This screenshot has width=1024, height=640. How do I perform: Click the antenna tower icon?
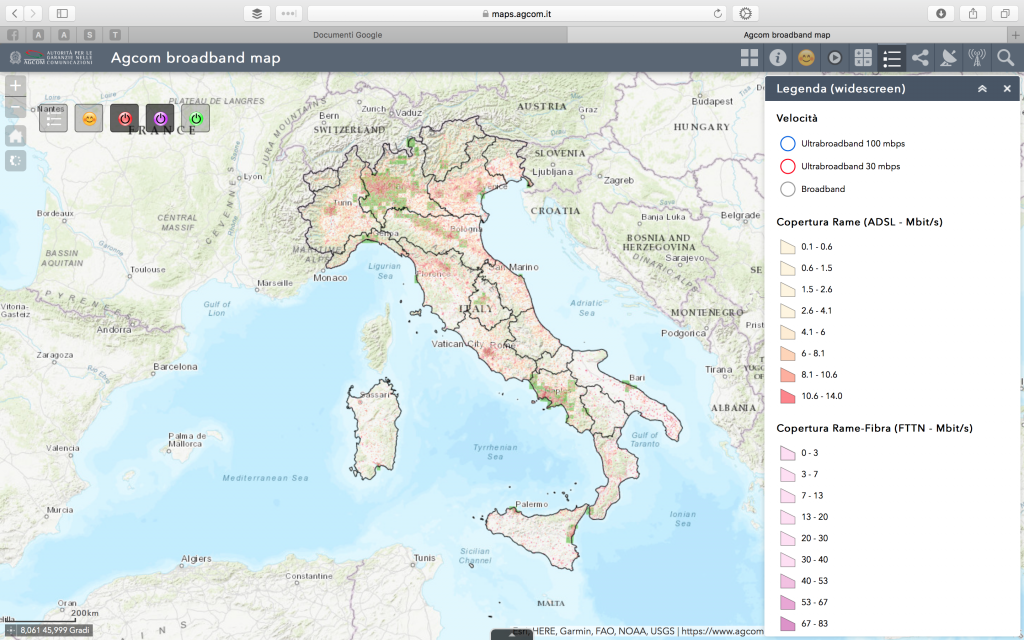977,58
